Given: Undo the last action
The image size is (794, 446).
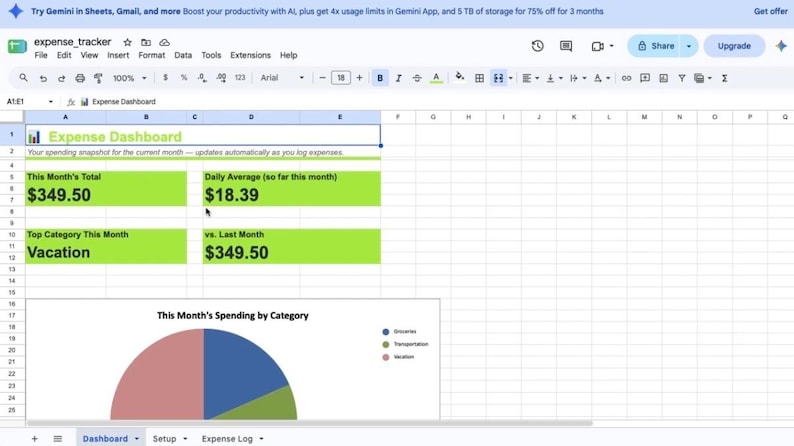Looking at the screenshot, I should click(x=43, y=78).
